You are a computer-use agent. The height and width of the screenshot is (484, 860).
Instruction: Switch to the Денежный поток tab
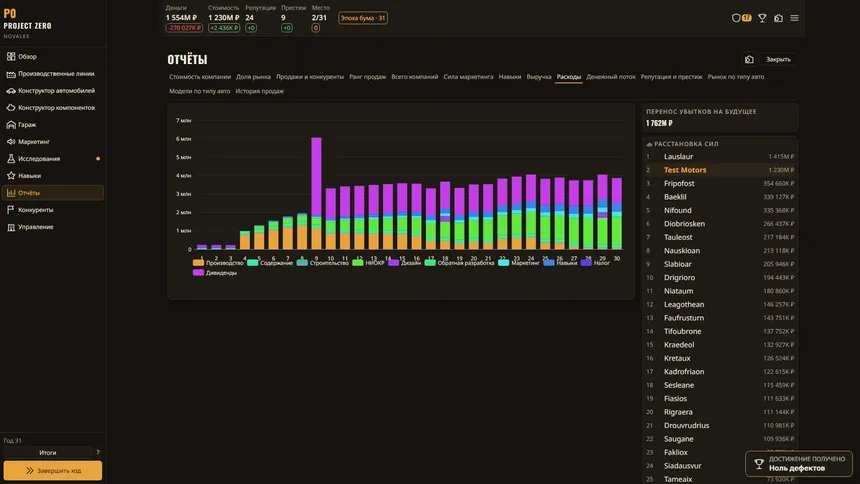610,77
